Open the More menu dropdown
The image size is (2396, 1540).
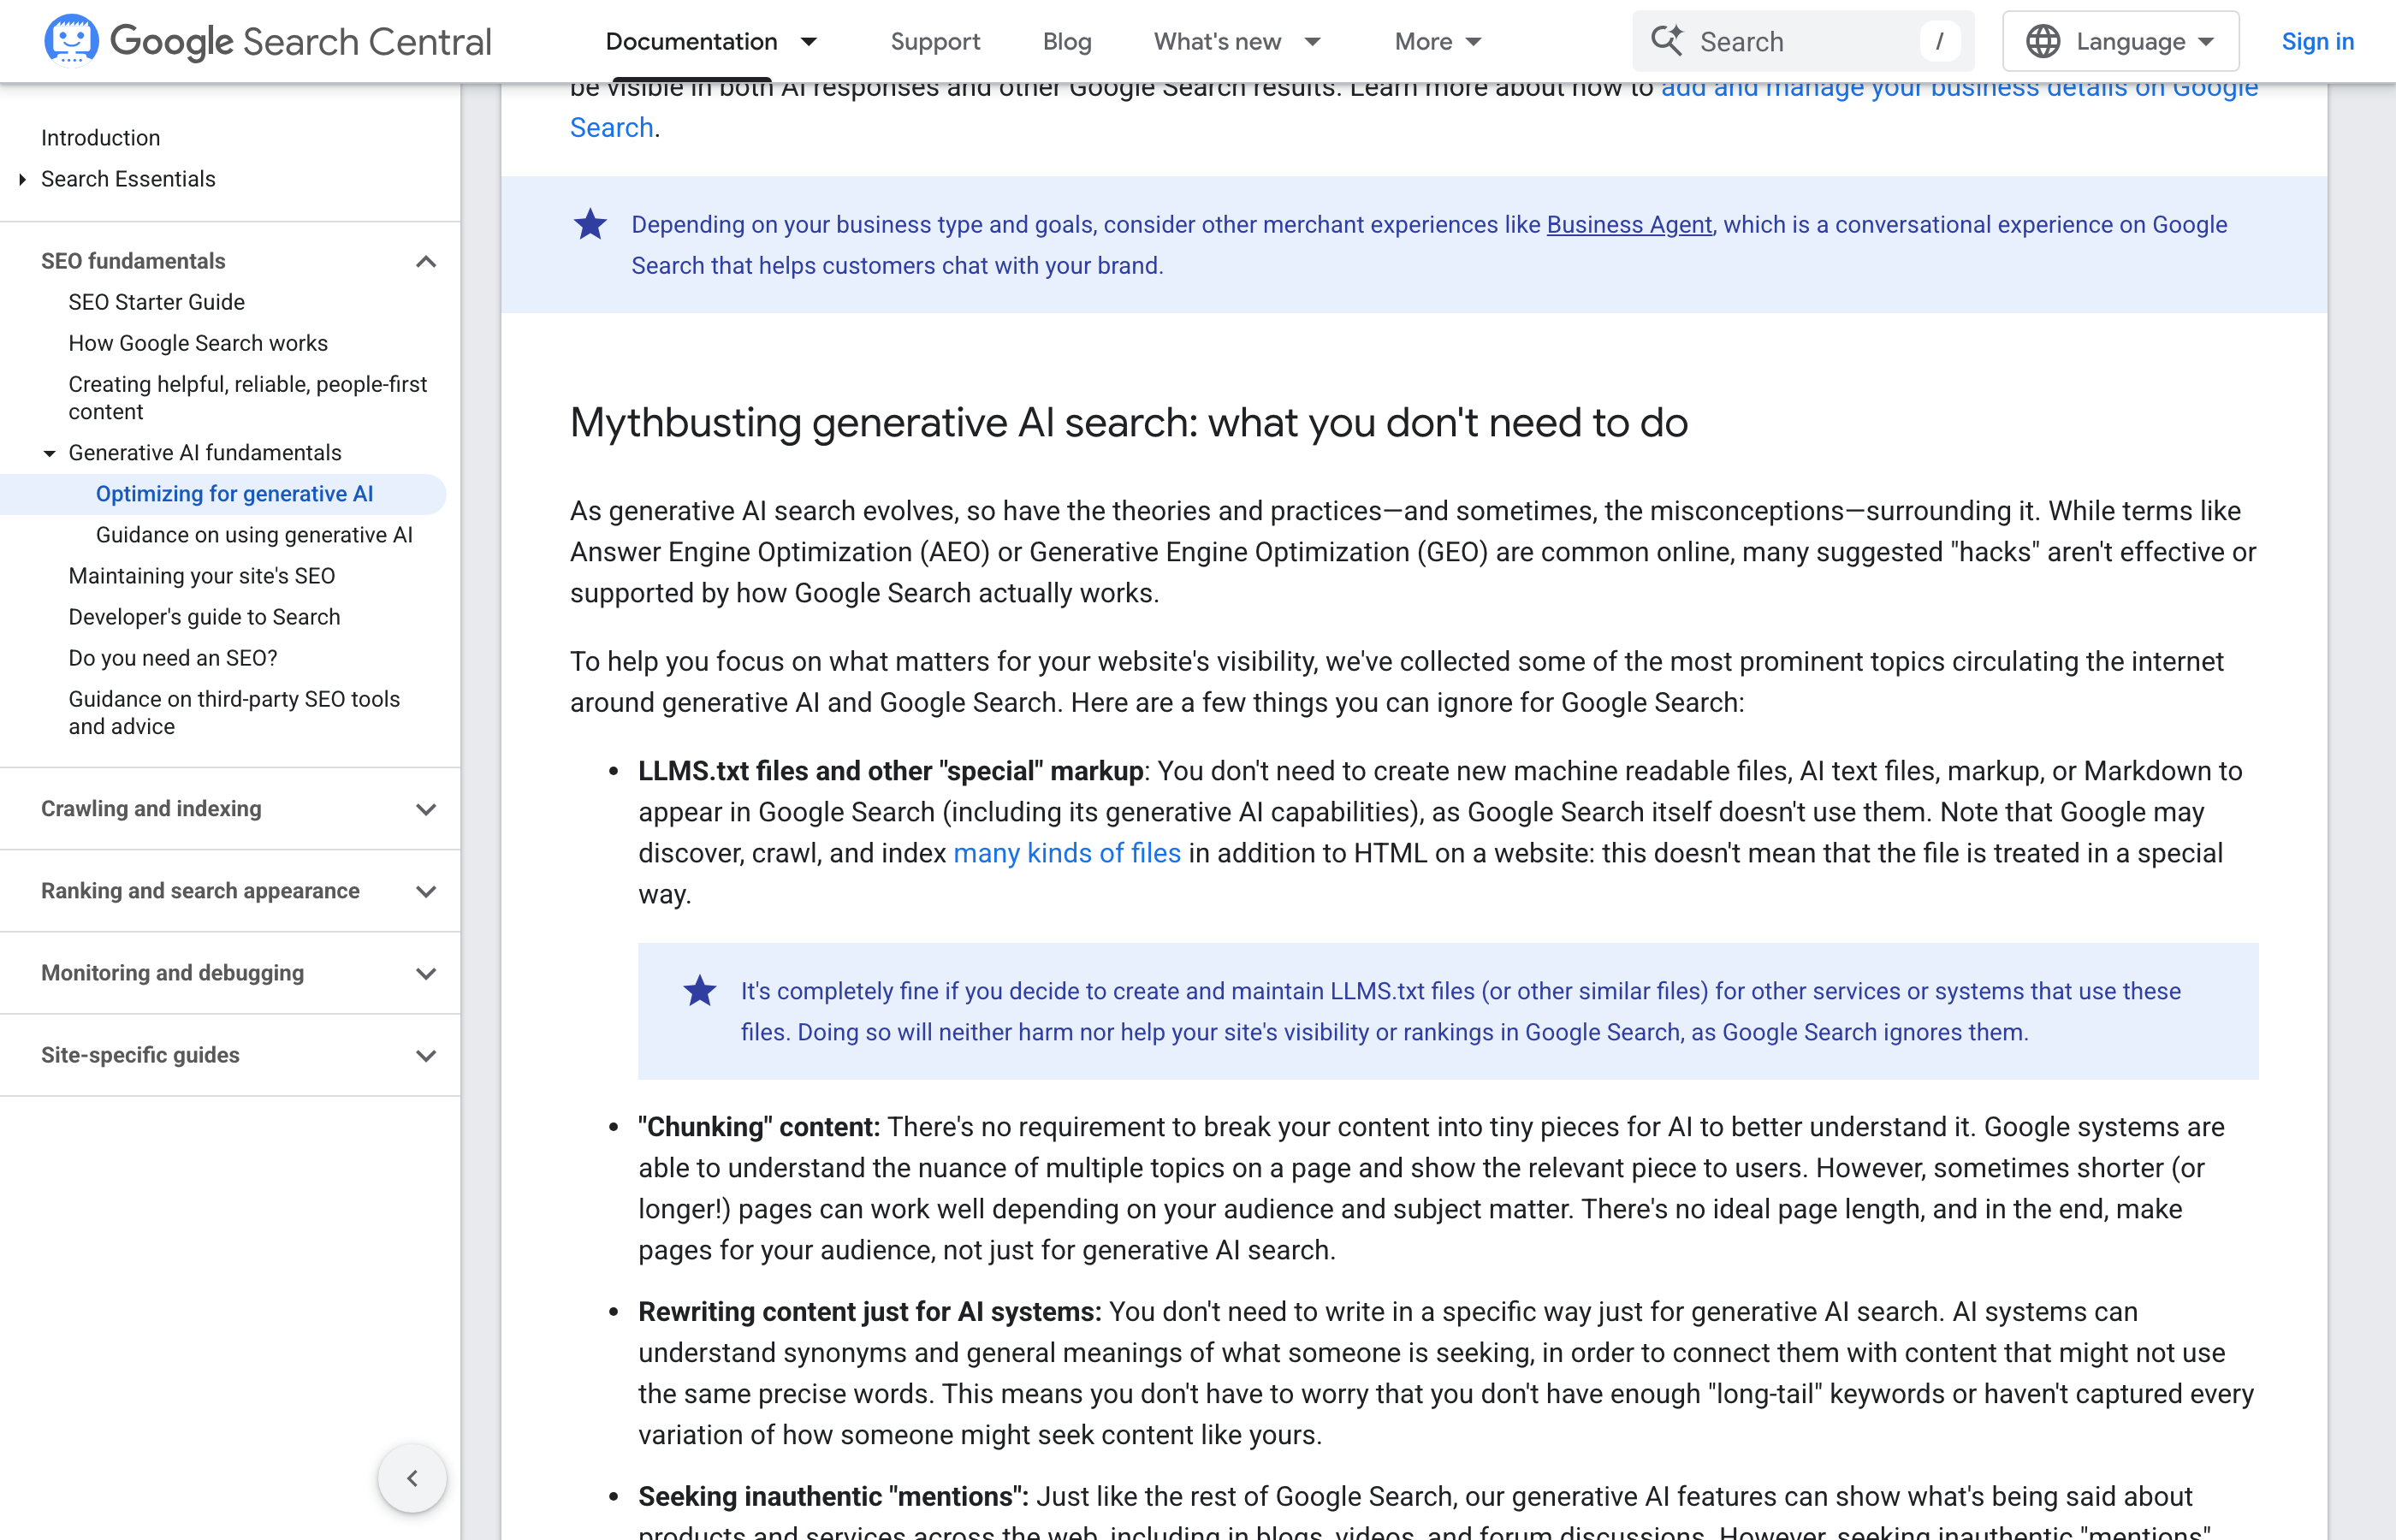pos(1438,41)
